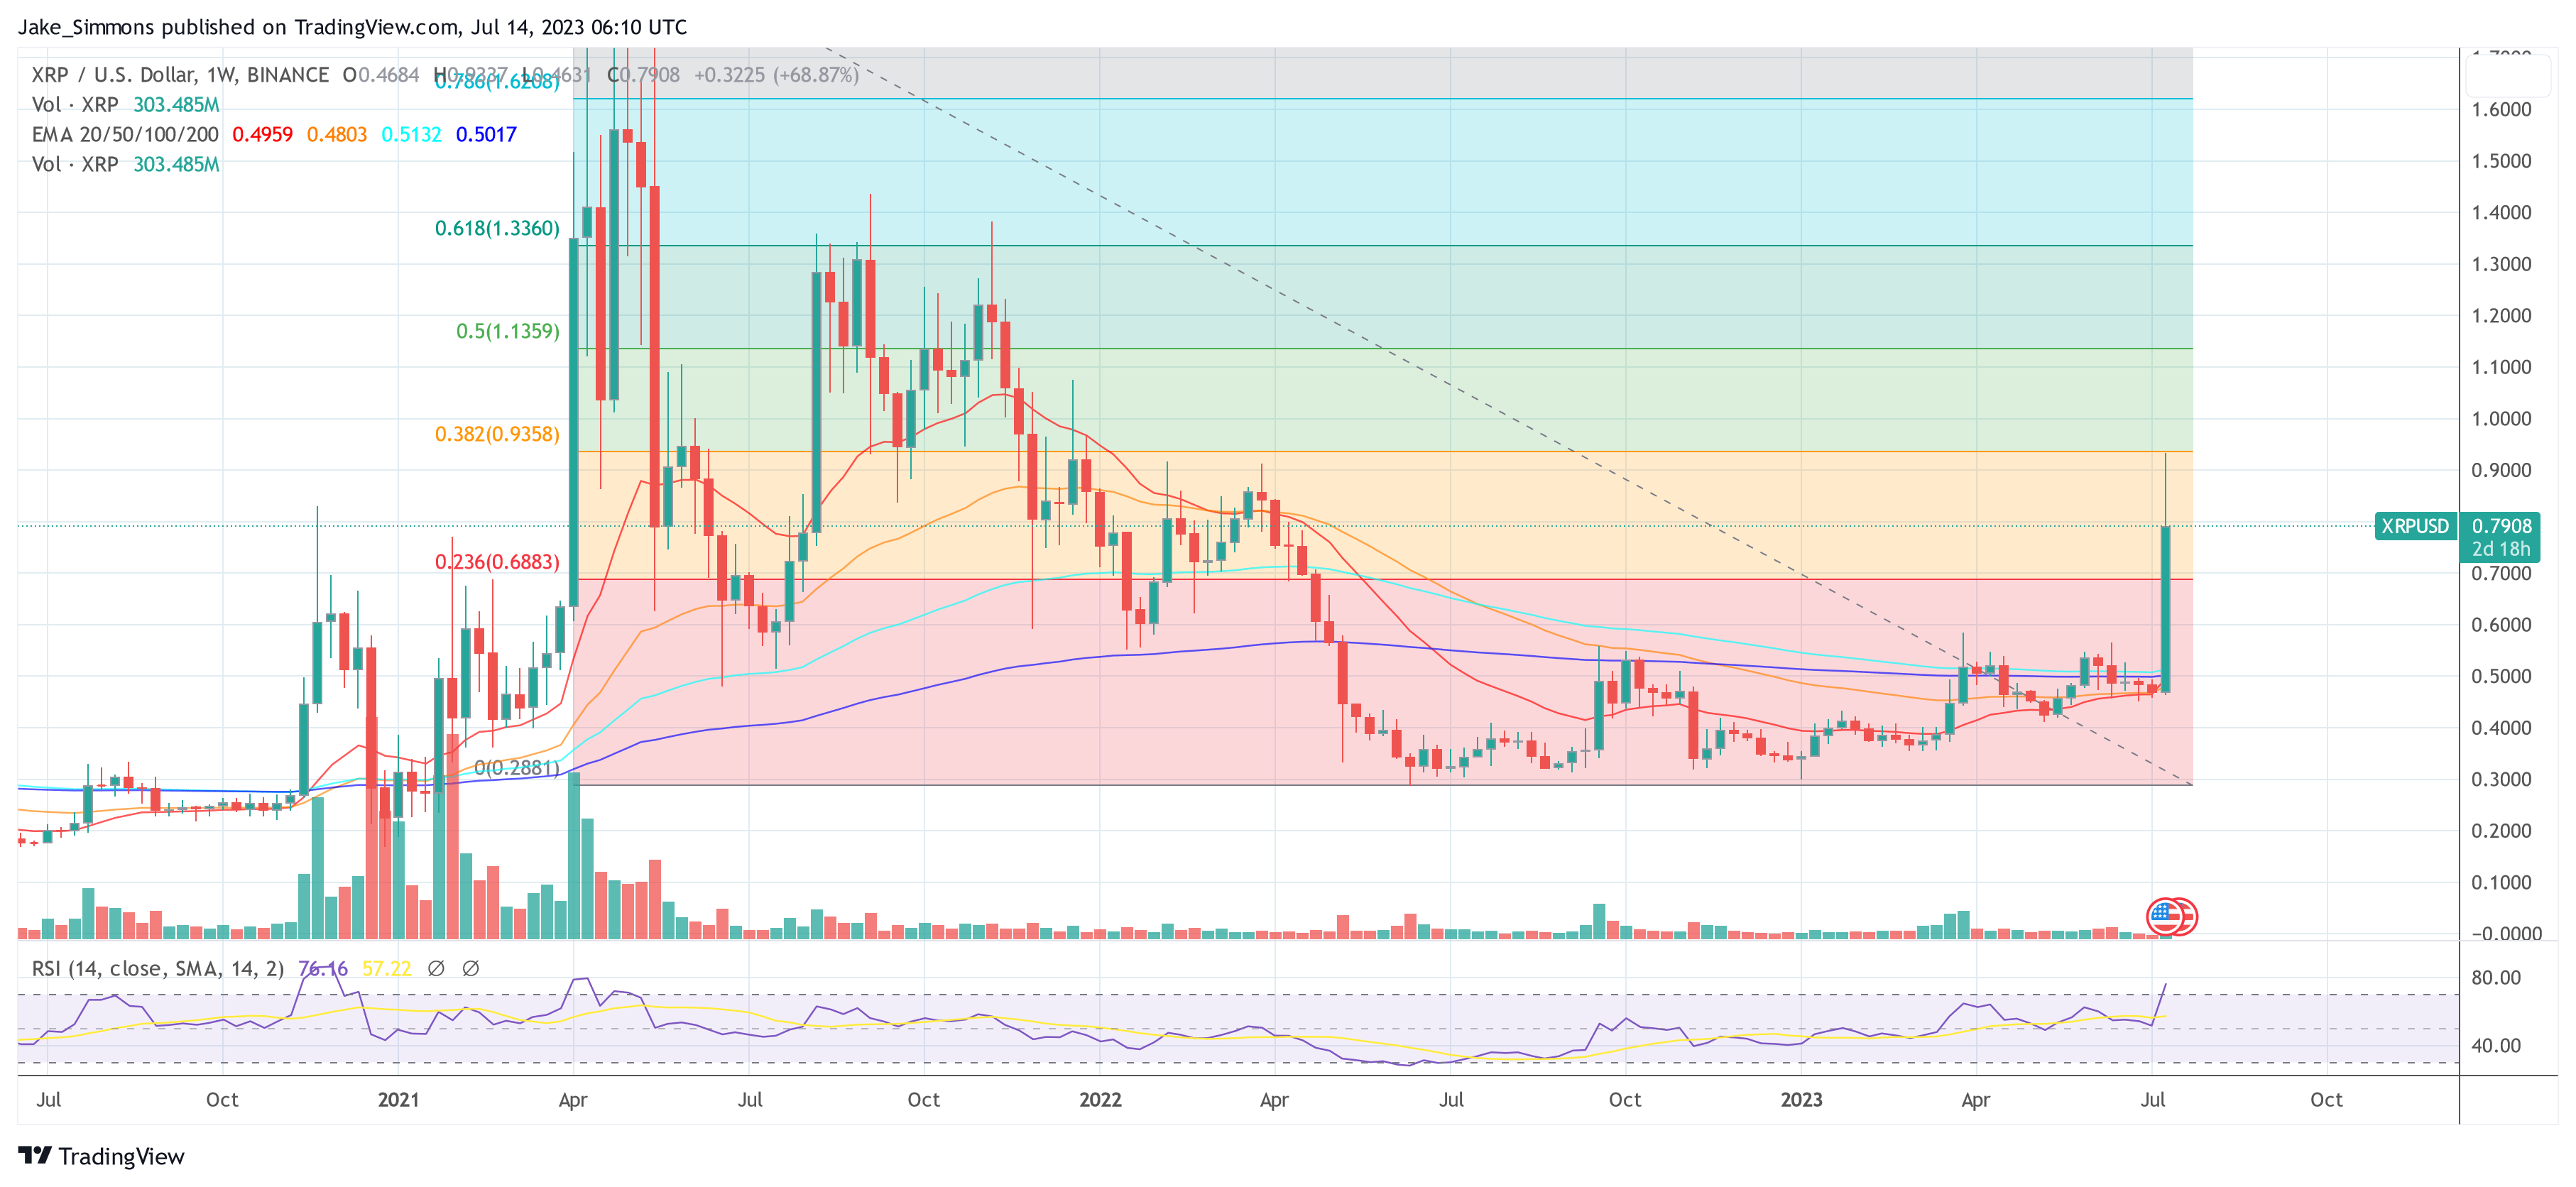Click the 2d 18h bar countdown label
The height and width of the screenshot is (1187, 2576).
[2500, 549]
